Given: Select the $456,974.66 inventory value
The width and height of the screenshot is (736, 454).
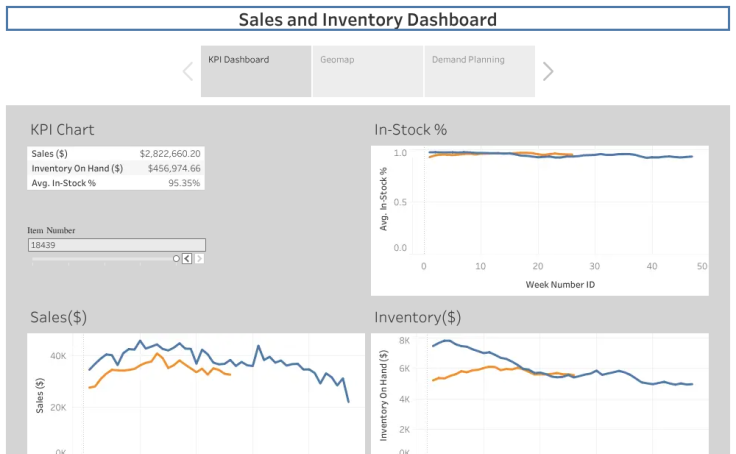Looking at the screenshot, I should click(174, 168).
